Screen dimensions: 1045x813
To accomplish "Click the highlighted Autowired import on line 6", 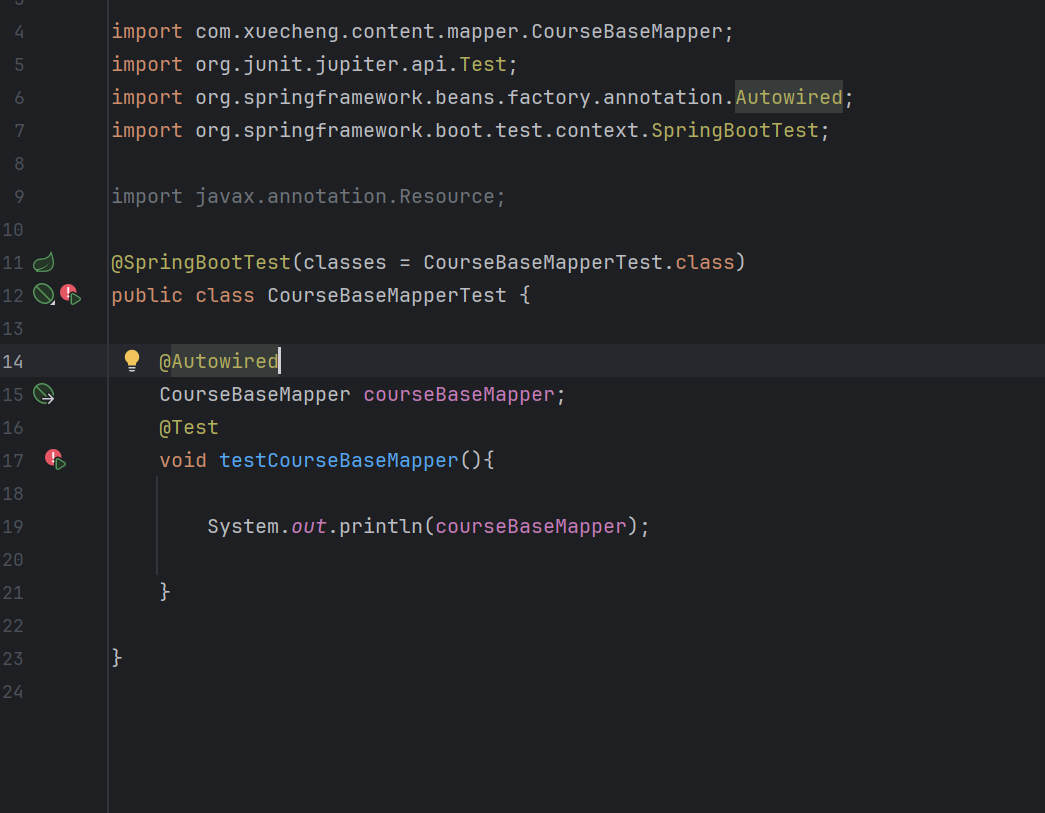I will (x=789, y=97).
